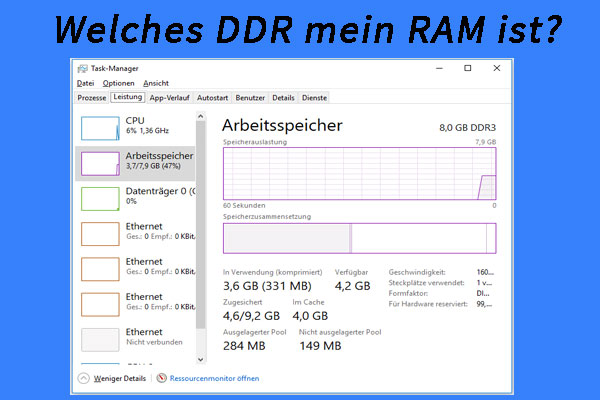The height and width of the screenshot is (400, 600).
Task: Minimize the Task-Manager window
Action: pyautogui.click(x=439, y=68)
